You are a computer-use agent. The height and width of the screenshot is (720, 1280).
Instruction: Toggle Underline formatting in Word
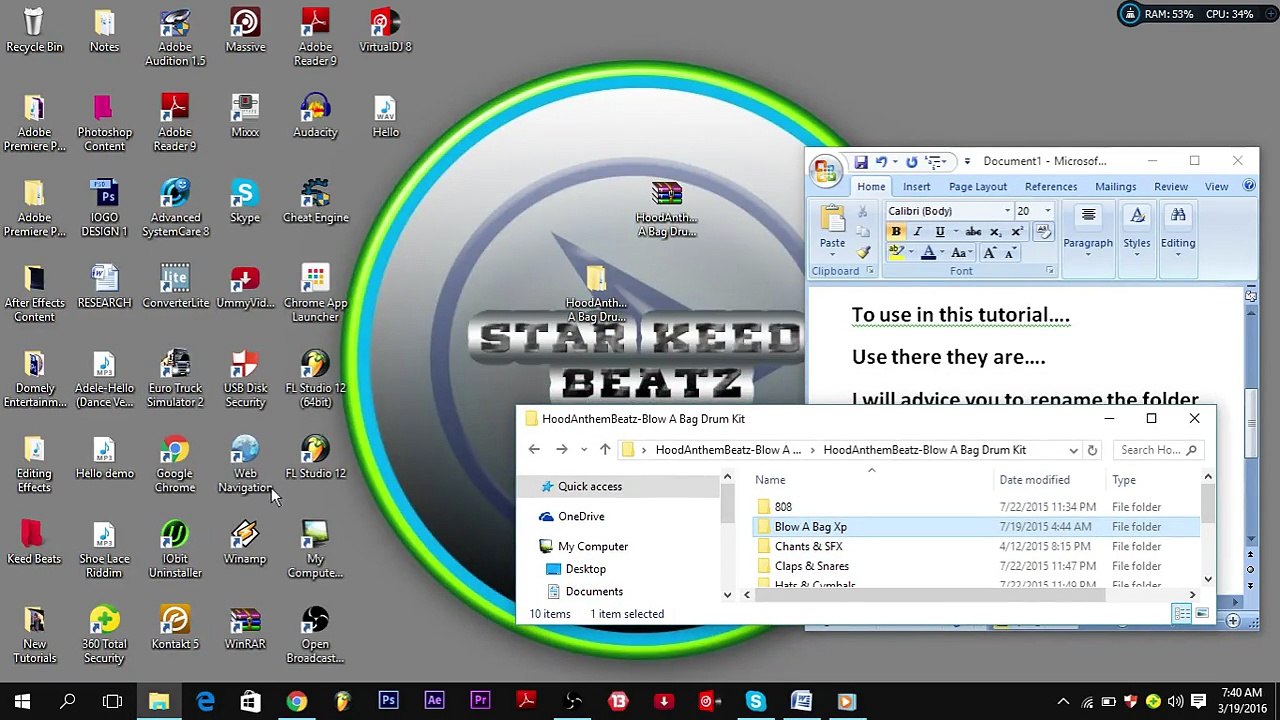click(x=939, y=232)
